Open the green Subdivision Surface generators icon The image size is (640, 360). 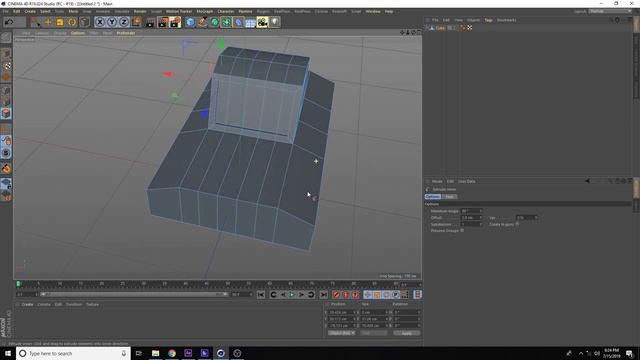[214, 22]
